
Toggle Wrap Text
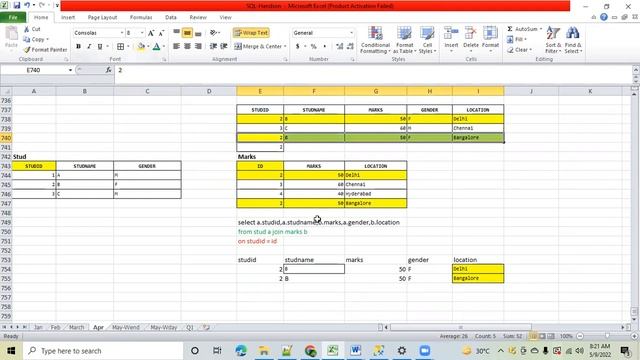(x=251, y=33)
